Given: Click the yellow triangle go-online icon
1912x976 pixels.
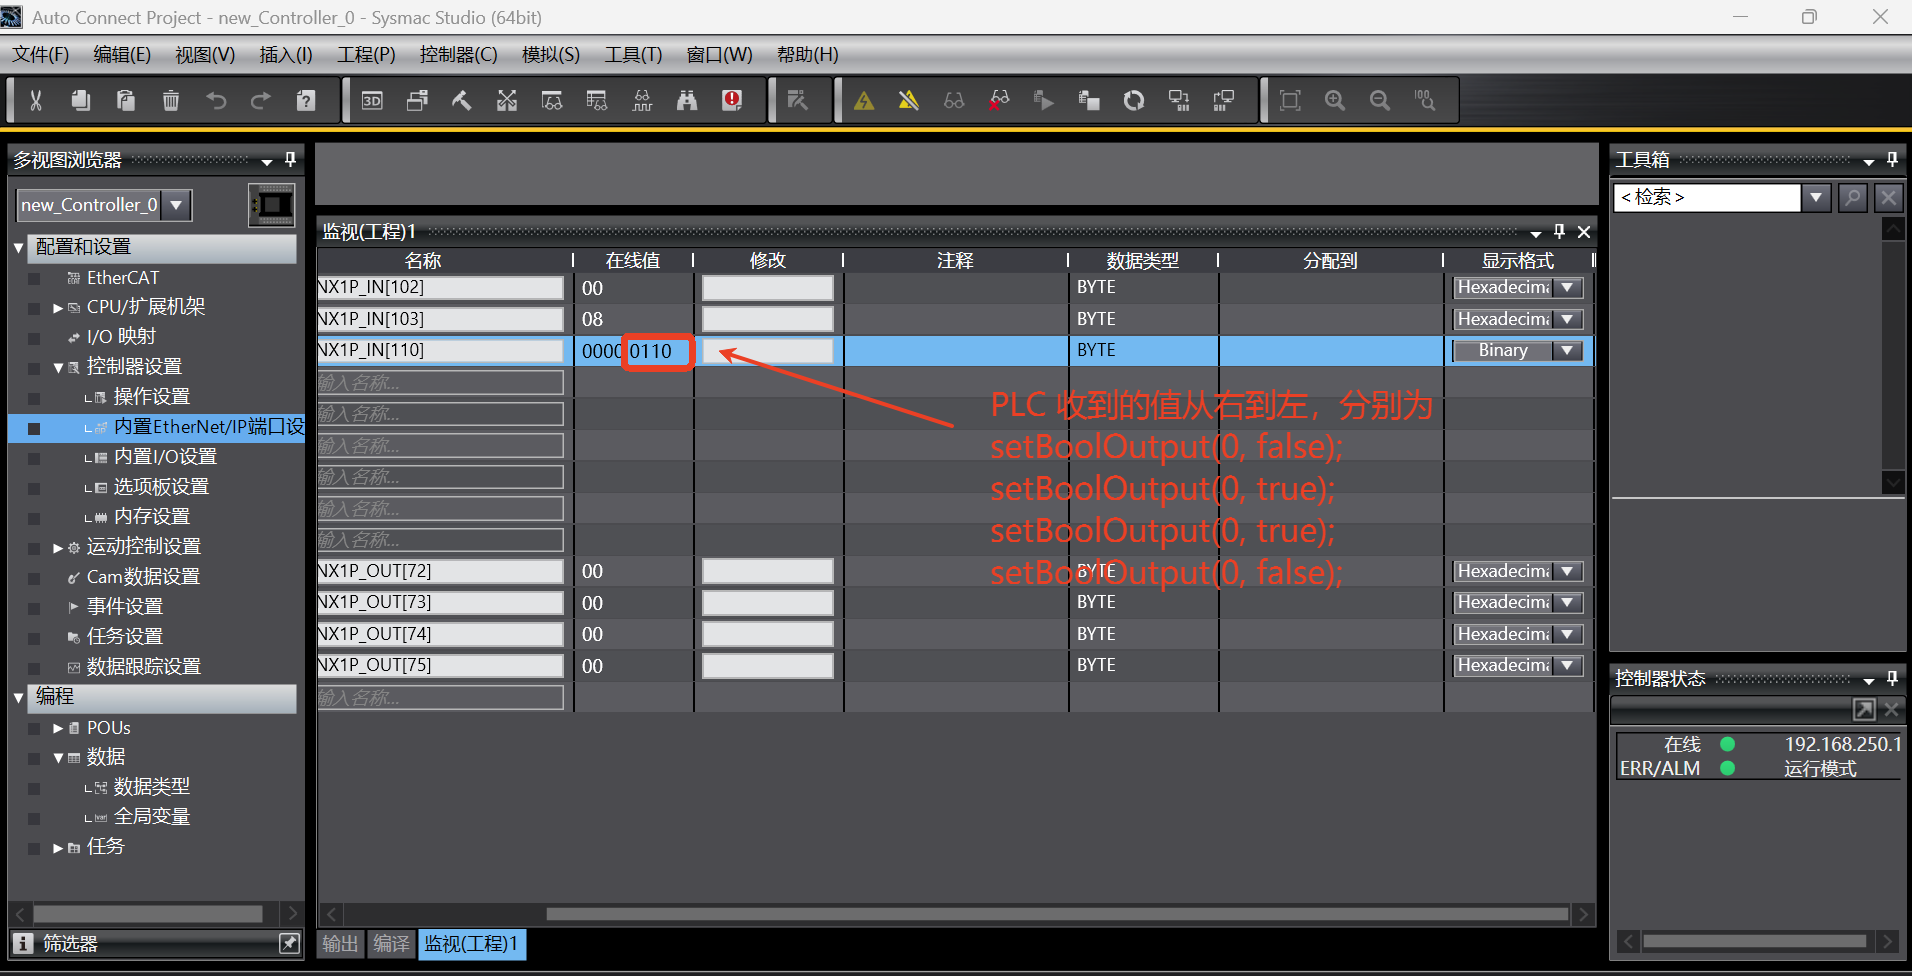Looking at the screenshot, I should click(x=864, y=100).
